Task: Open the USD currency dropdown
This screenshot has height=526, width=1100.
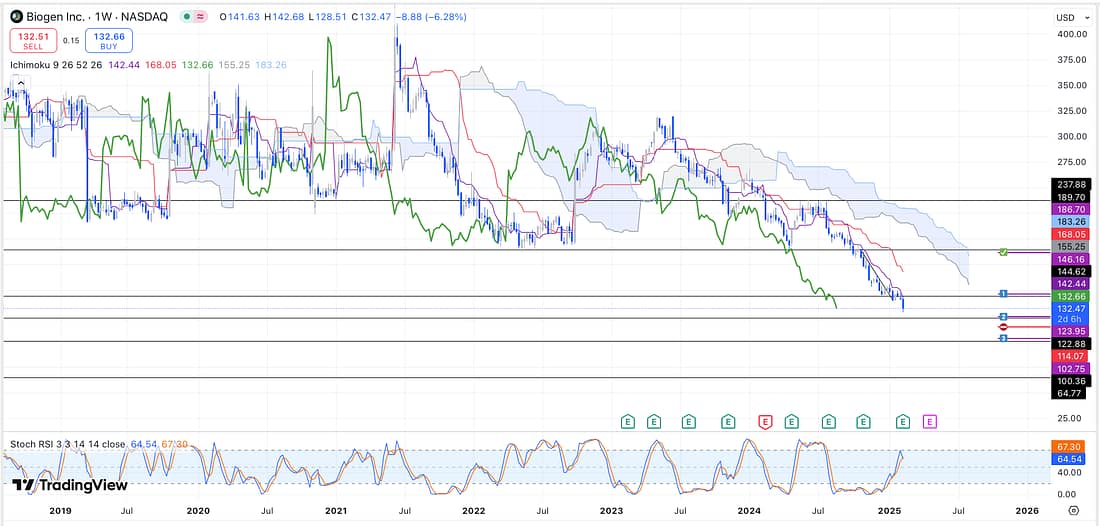Action: click(x=1065, y=18)
